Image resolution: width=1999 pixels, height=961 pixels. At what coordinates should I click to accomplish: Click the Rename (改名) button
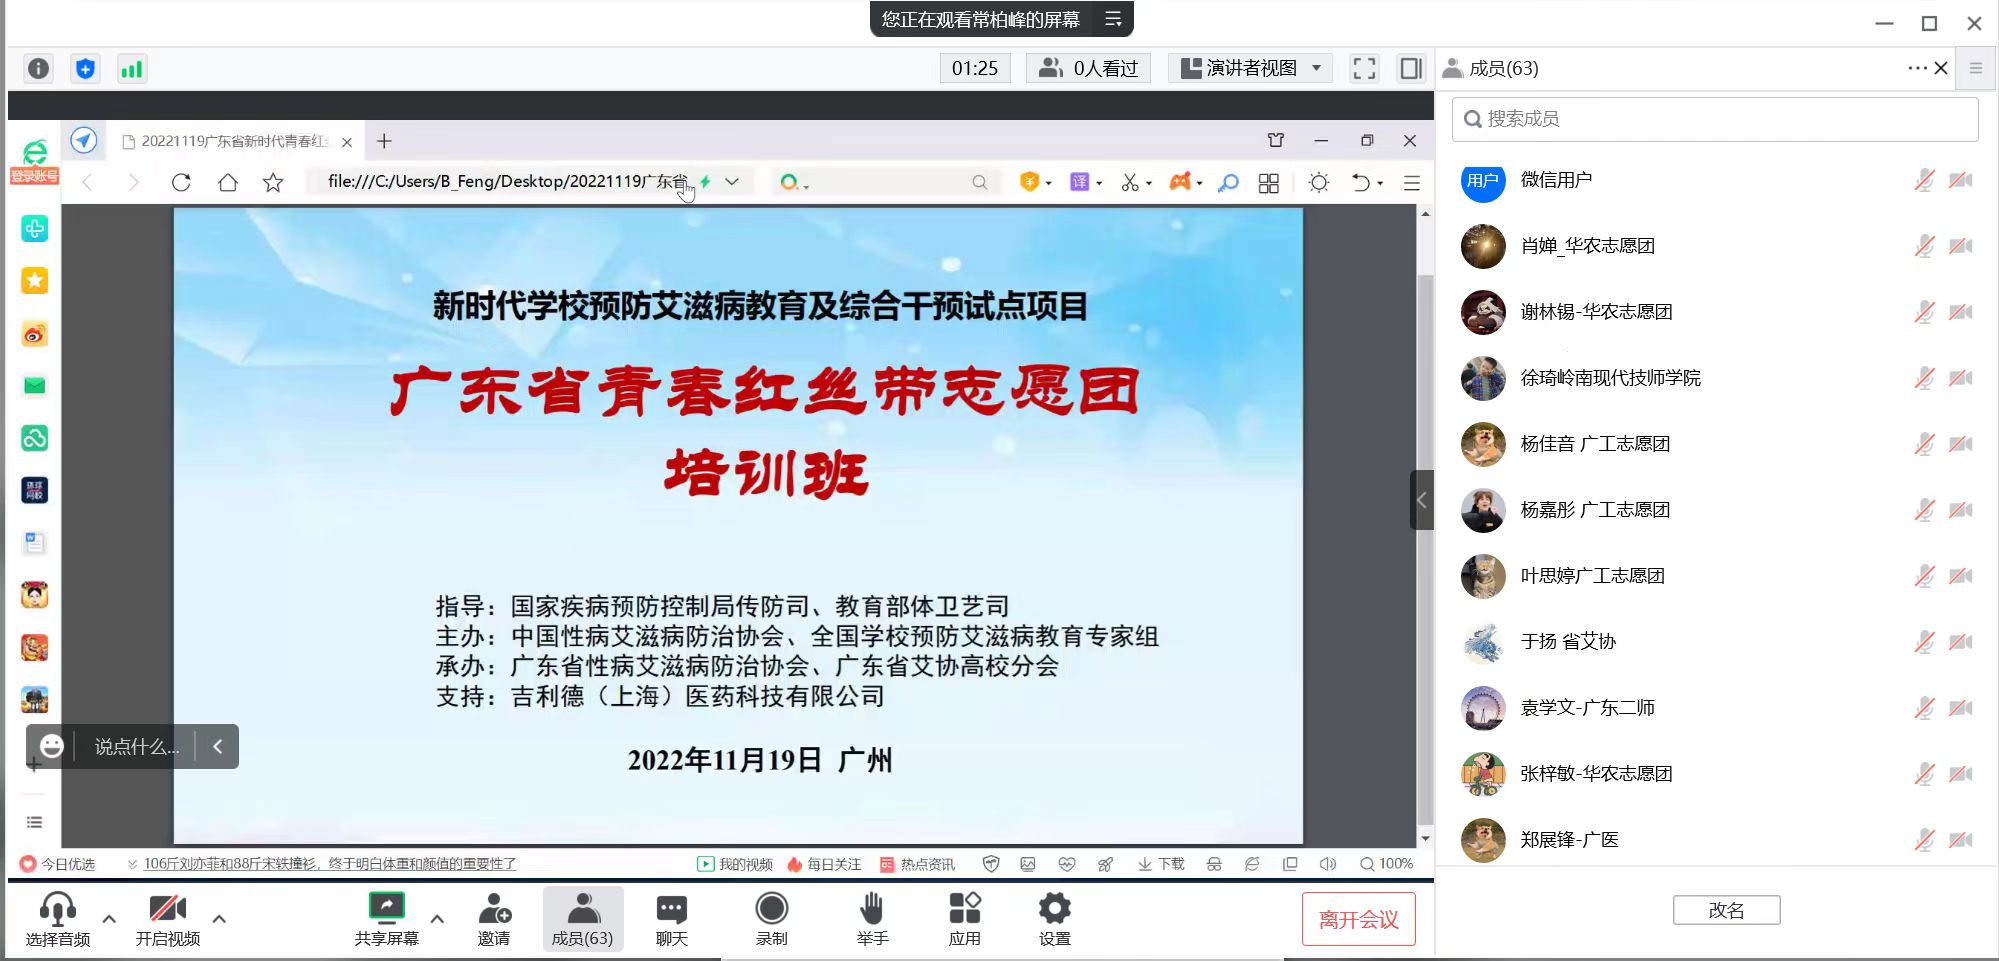tap(1726, 910)
